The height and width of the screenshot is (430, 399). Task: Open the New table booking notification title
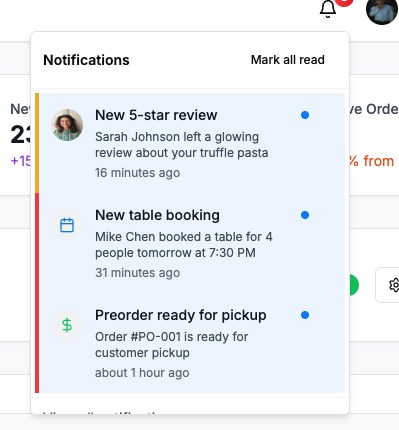[x=157, y=215]
